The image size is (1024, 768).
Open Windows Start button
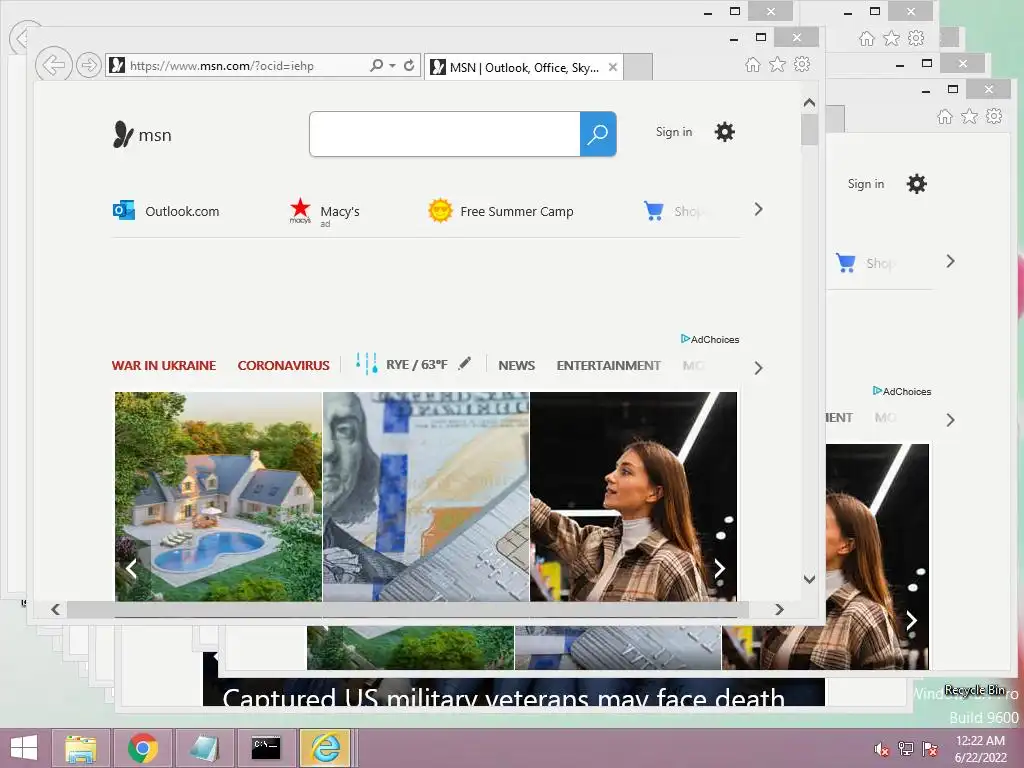pos(24,748)
